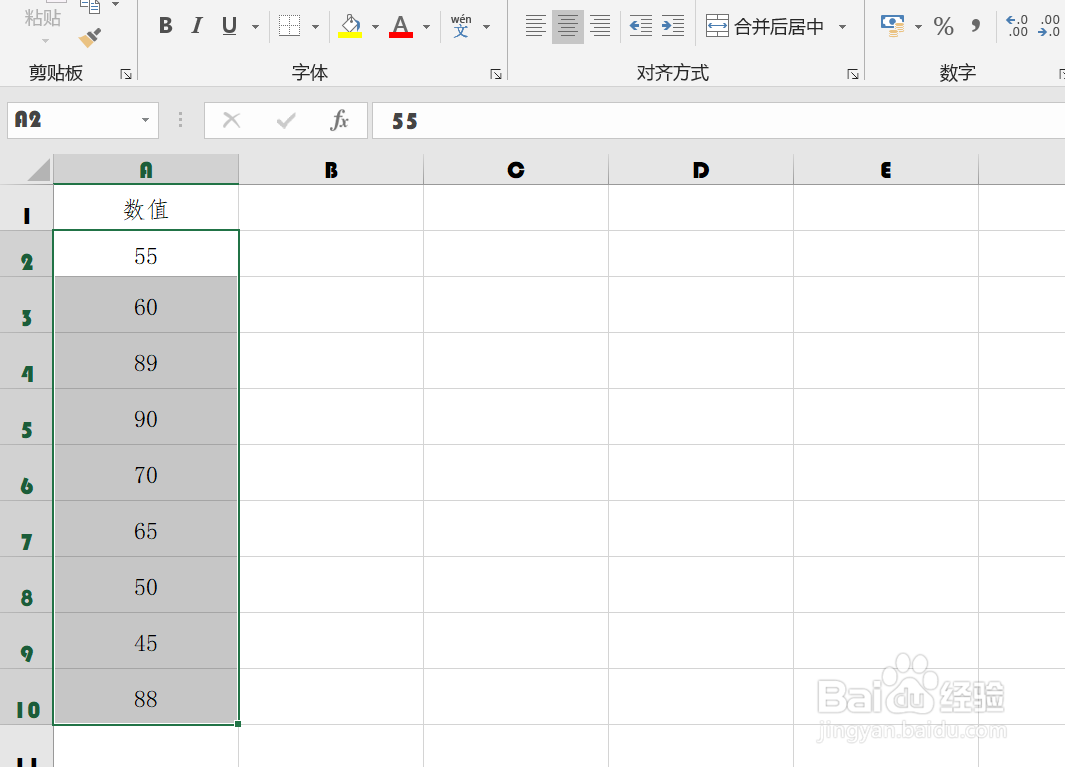
Task: Open fill color dropdown arrow
Action: pos(375,27)
